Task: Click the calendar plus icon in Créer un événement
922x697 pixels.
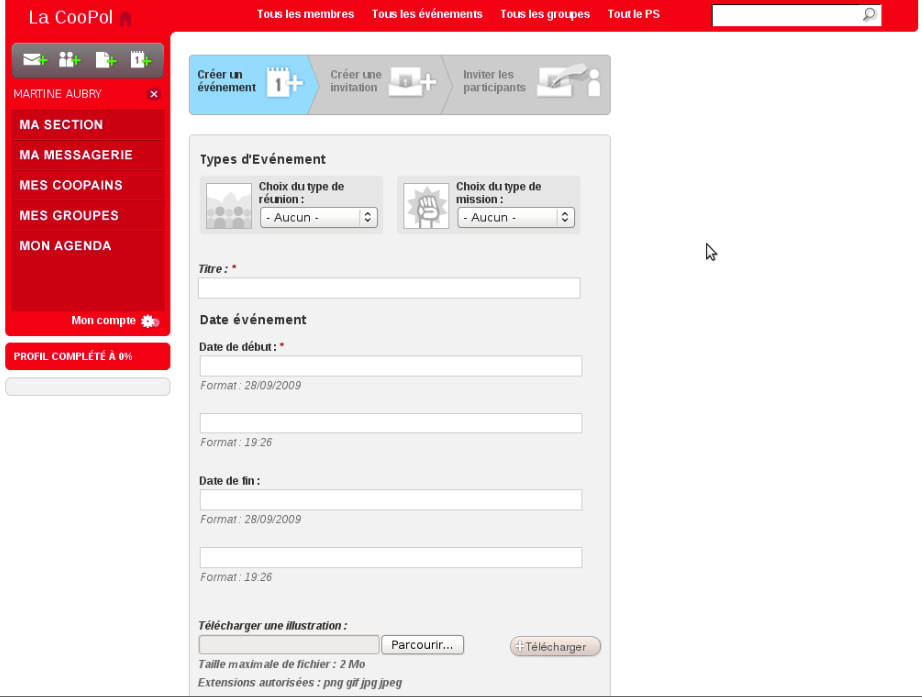Action: tap(285, 82)
